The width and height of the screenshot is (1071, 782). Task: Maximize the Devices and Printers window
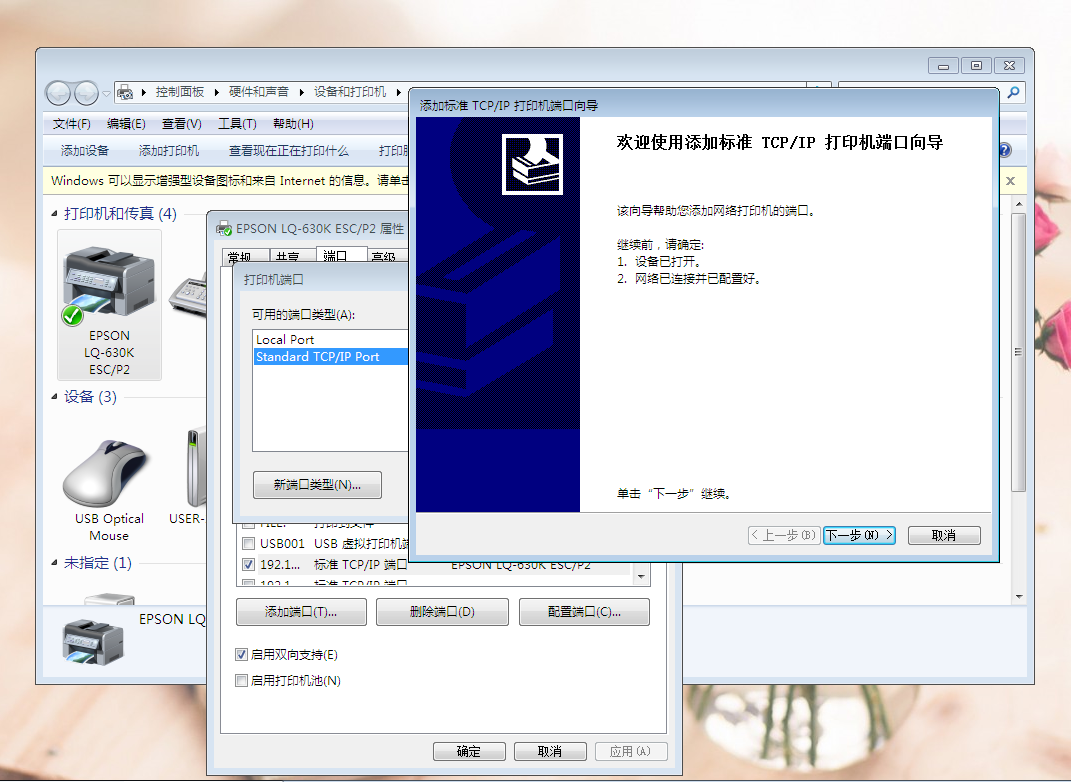click(x=976, y=66)
